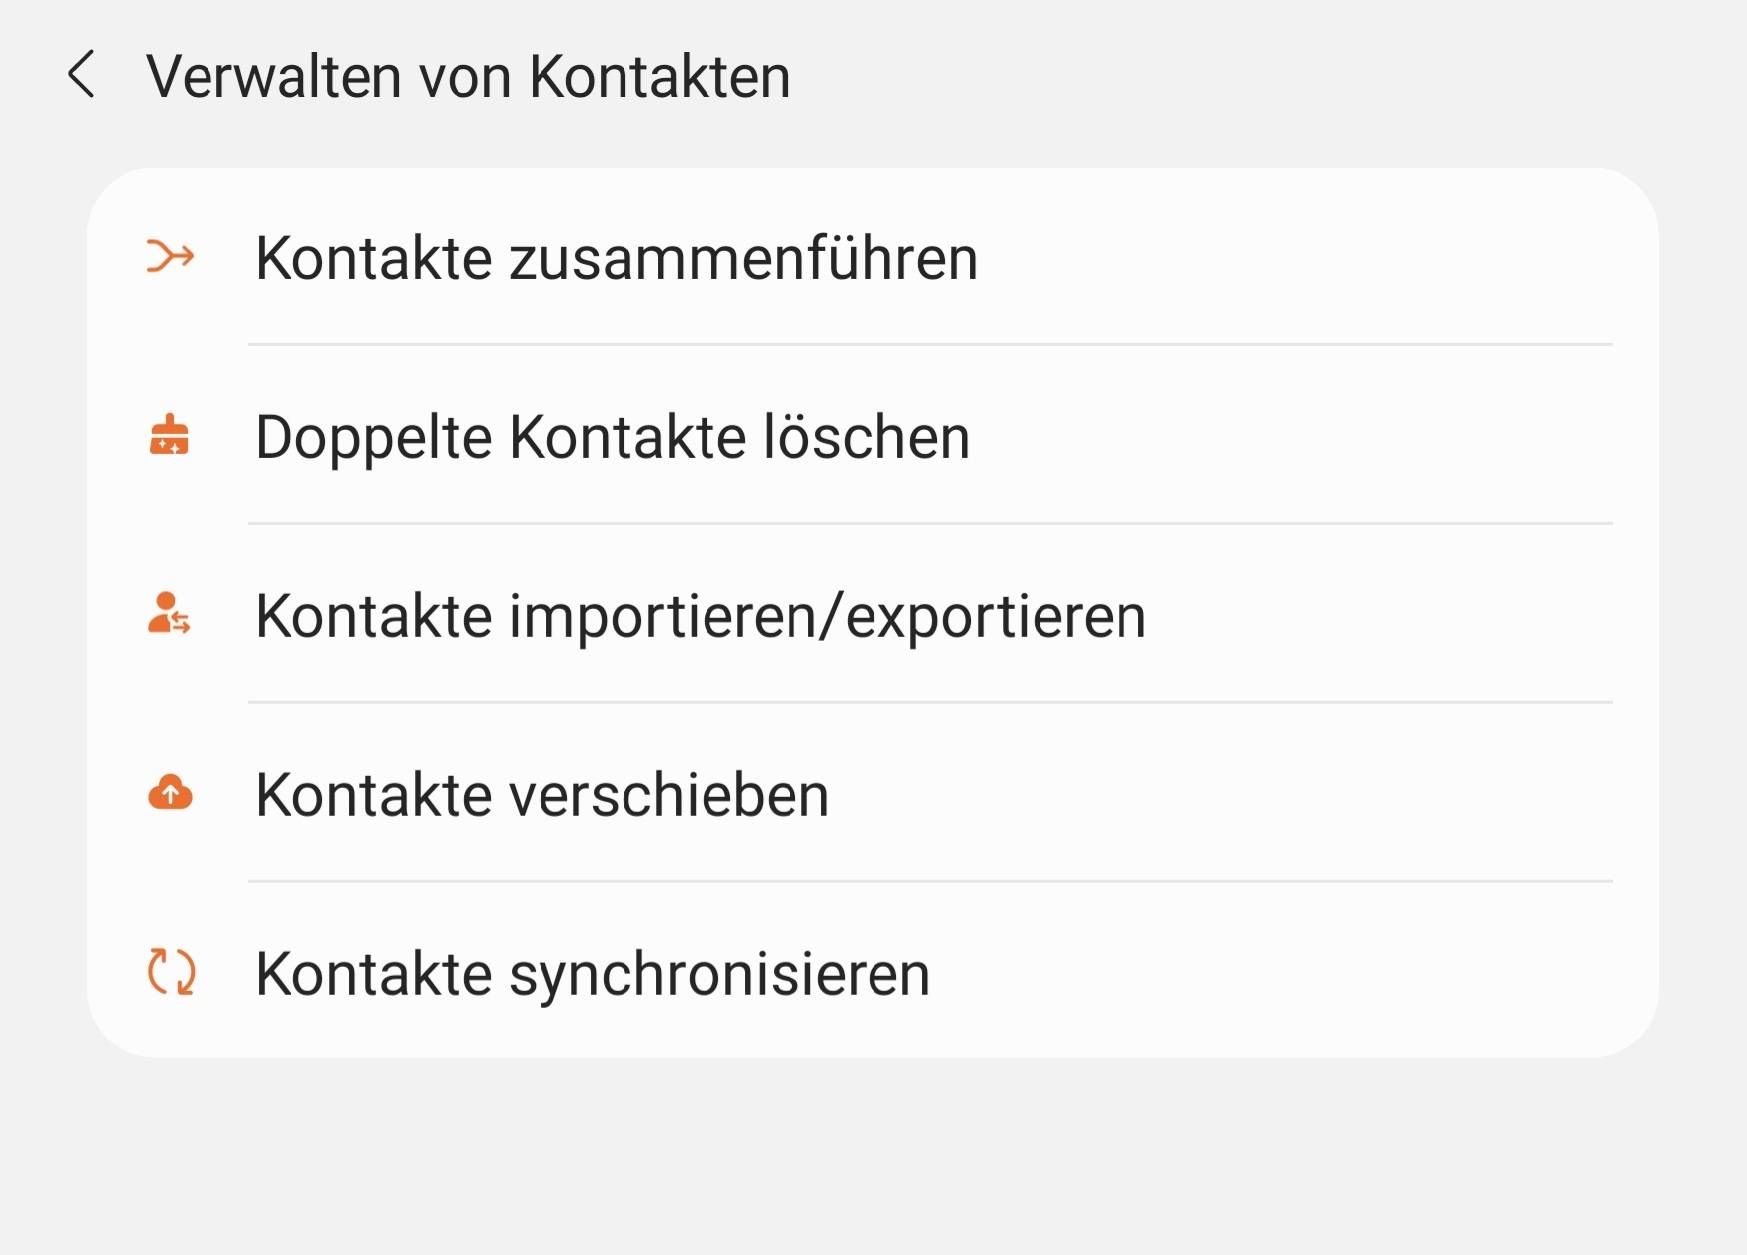Click the cloud upload icon

pyautogui.click(x=170, y=793)
